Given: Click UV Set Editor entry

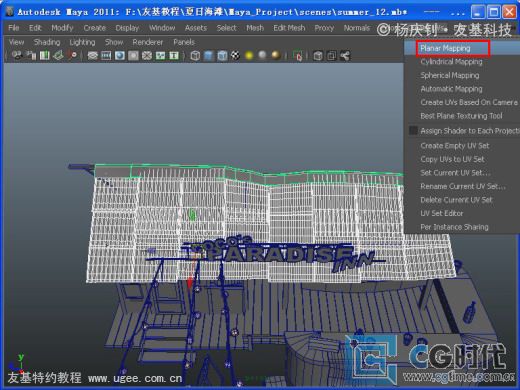Looking at the screenshot, I should [442, 213].
